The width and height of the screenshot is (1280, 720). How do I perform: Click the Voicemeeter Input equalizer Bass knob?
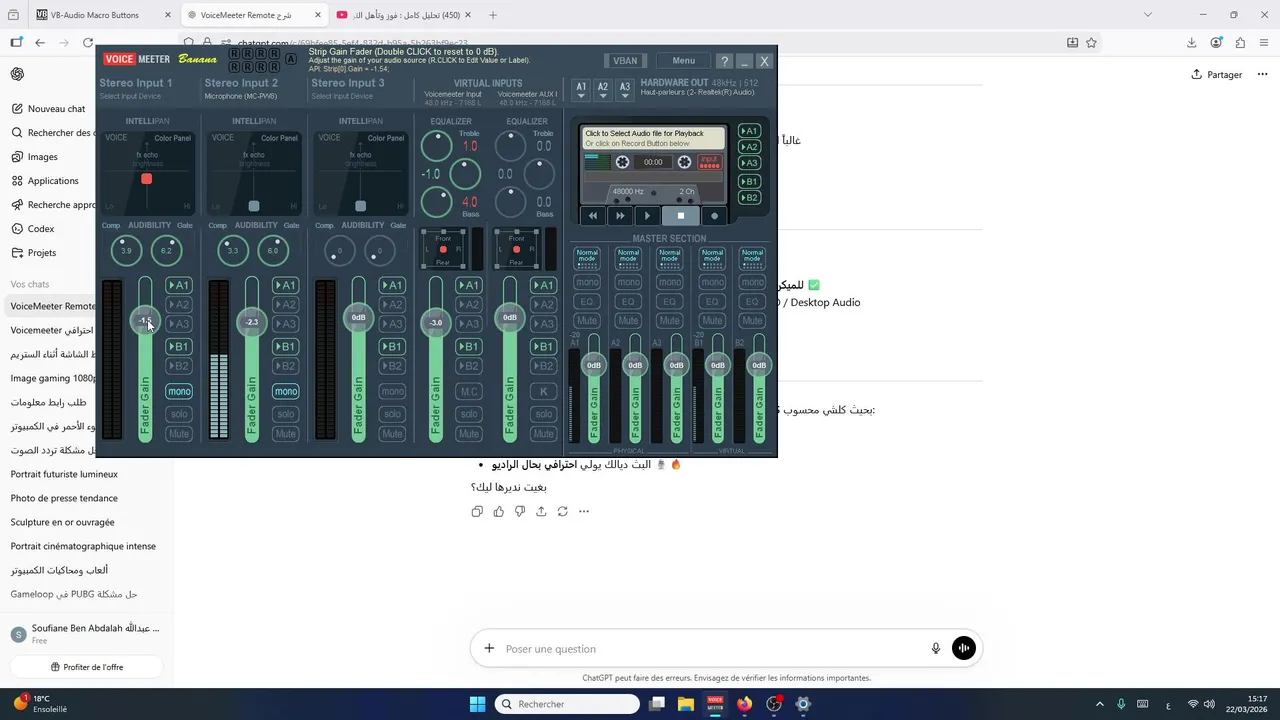(436, 203)
